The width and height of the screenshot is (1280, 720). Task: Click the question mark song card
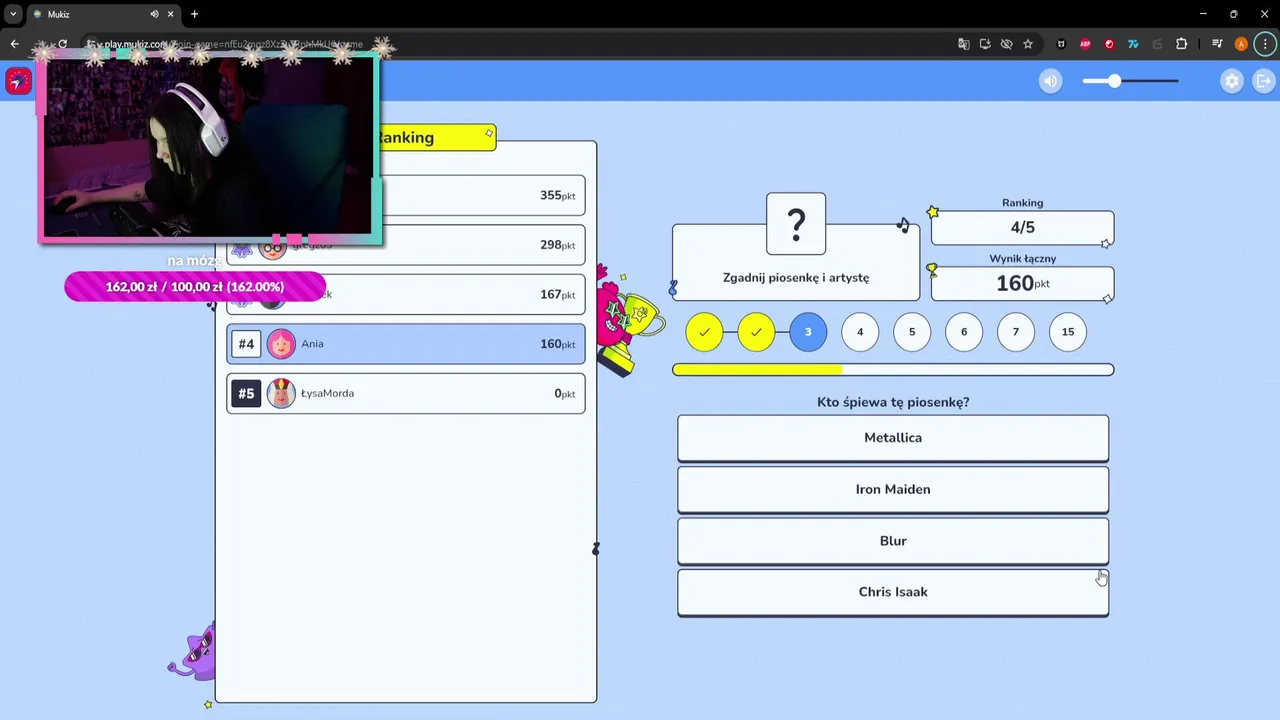tap(796, 224)
